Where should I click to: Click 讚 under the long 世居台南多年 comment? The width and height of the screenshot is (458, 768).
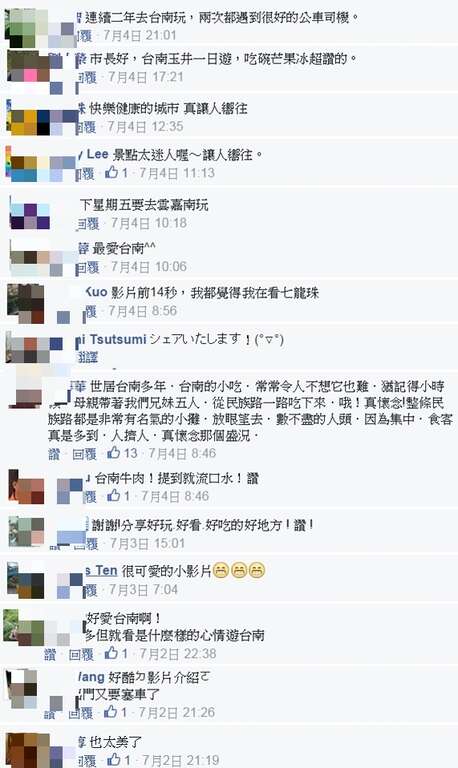coord(53,454)
